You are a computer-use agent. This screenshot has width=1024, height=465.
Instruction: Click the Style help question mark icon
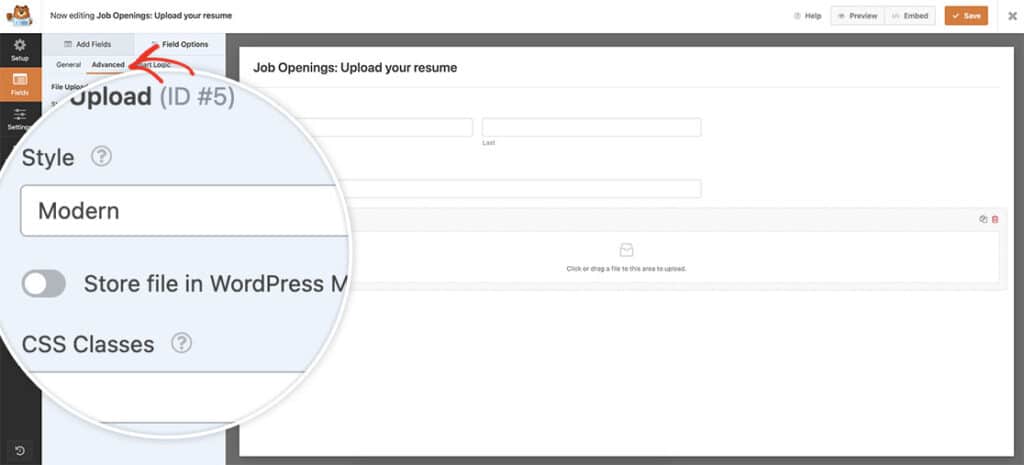101,157
